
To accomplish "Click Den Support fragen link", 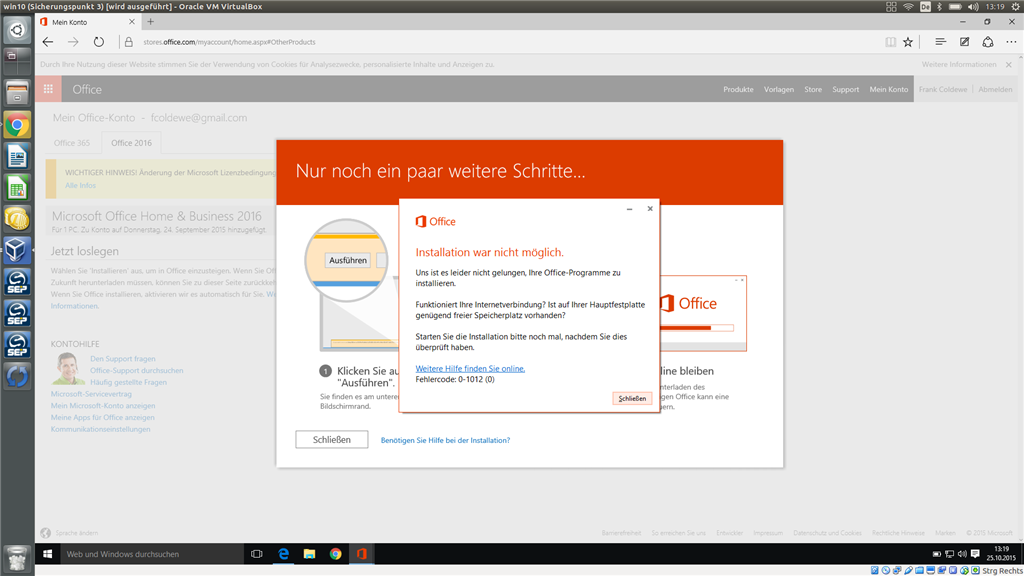I will tap(123, 359).
